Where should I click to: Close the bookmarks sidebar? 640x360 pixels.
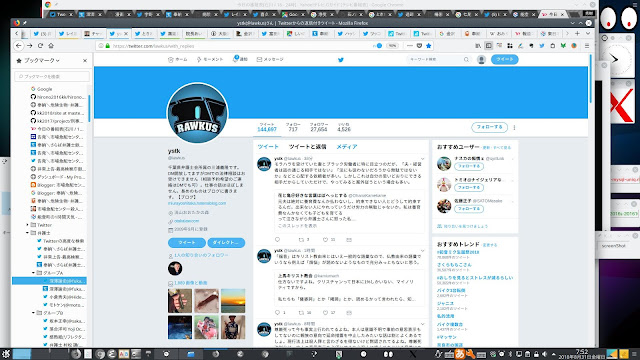pos(85,60)
